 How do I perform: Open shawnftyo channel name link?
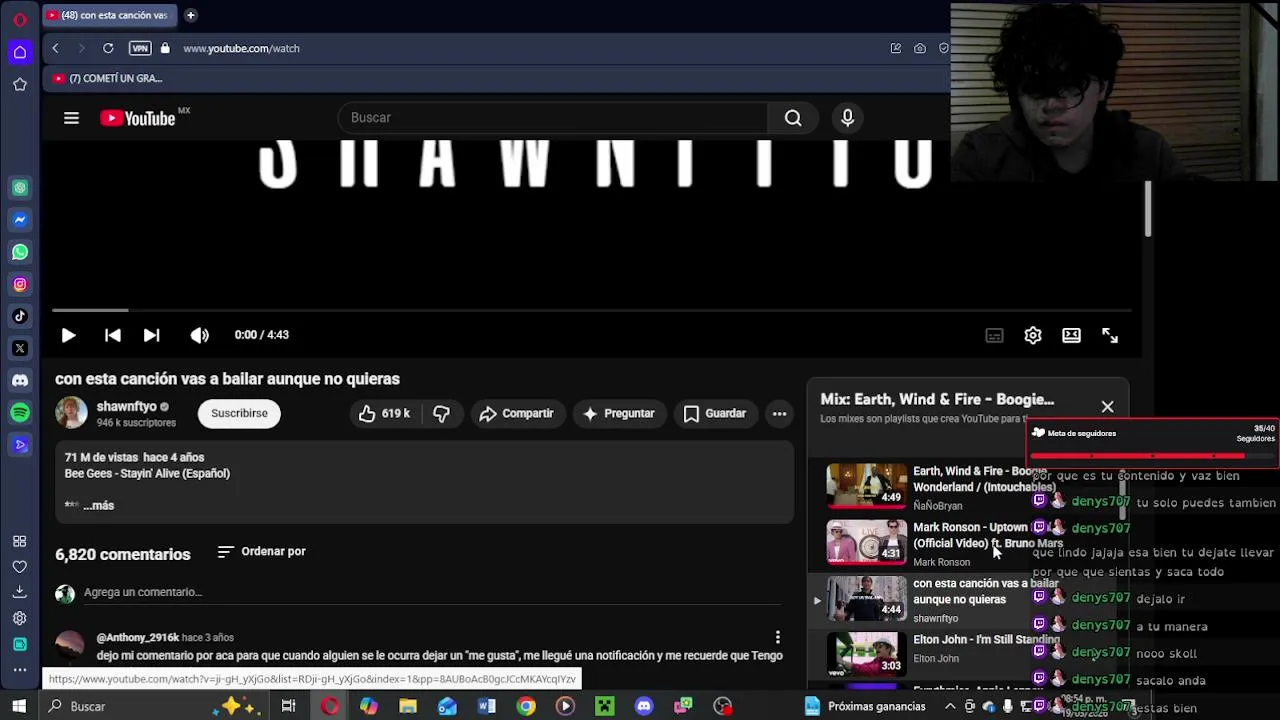[127, 406]
